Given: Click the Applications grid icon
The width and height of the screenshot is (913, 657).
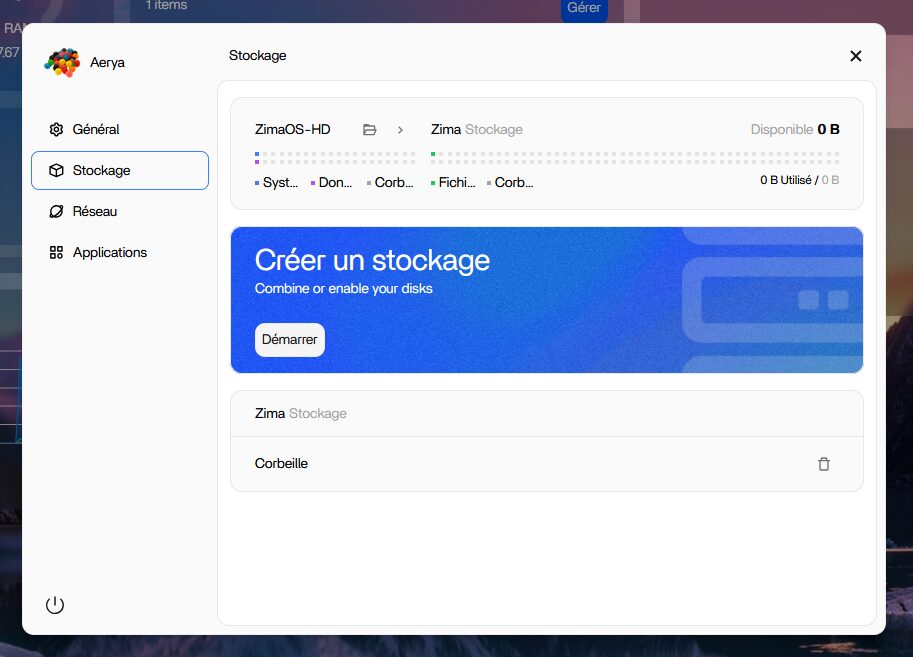Looking at the screenshot, I should 56,252.
